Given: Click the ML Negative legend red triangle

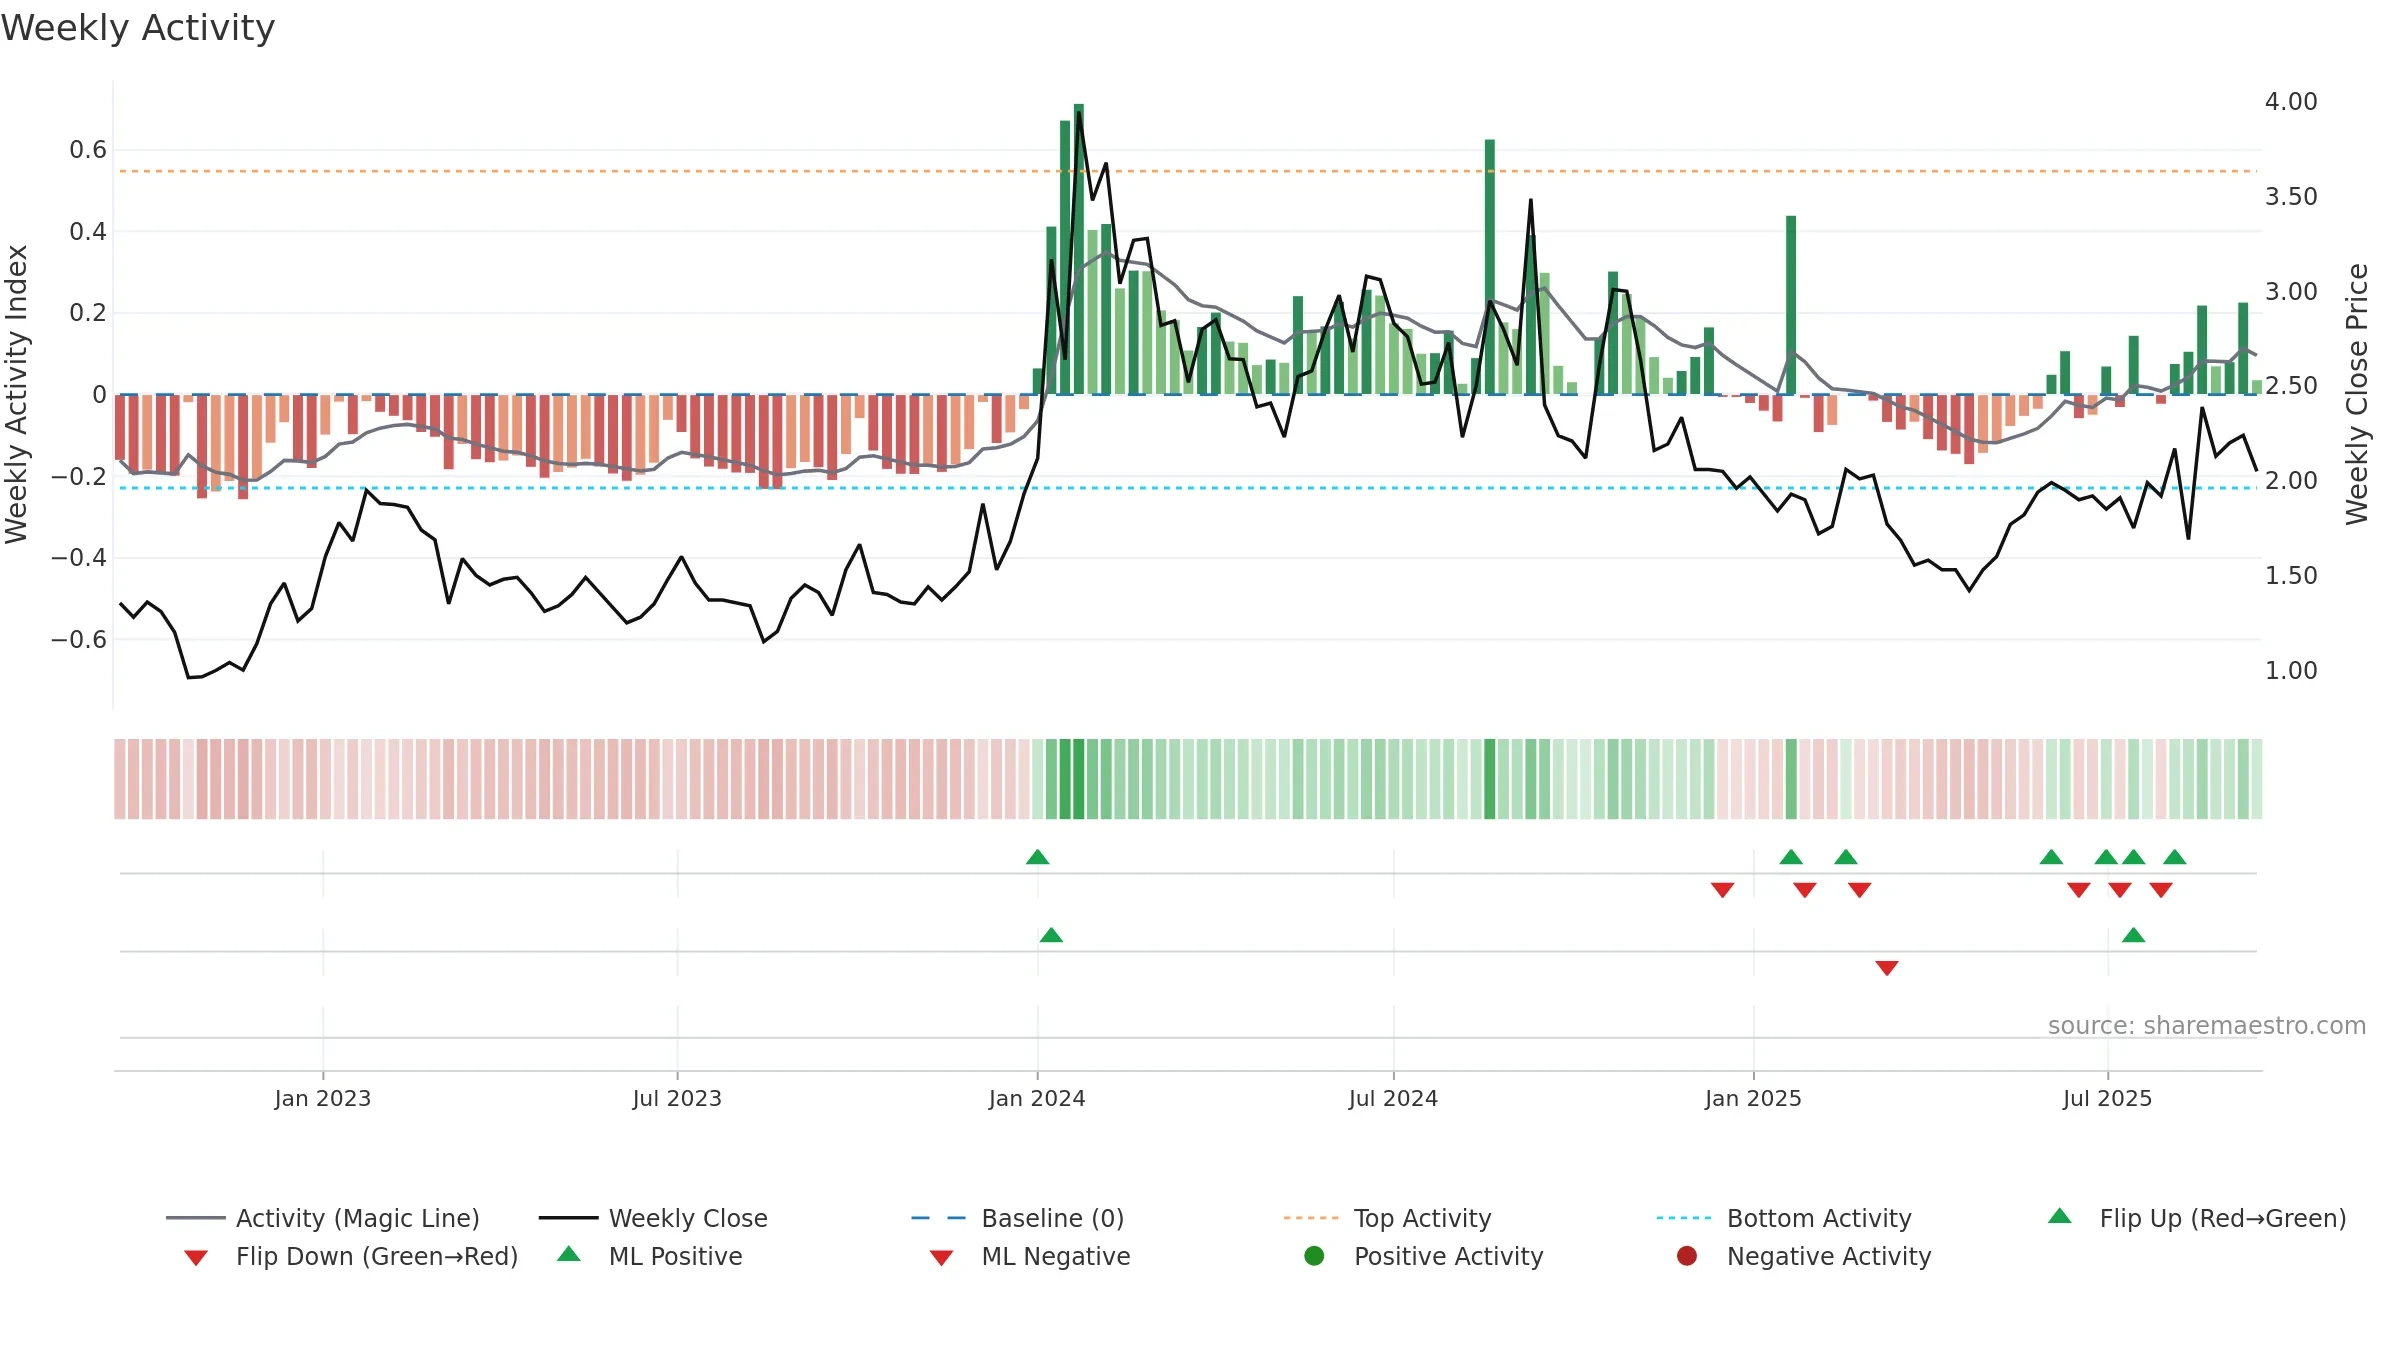Looking at the screenshot, I should pyautogui.click(x=941, y=1258).
